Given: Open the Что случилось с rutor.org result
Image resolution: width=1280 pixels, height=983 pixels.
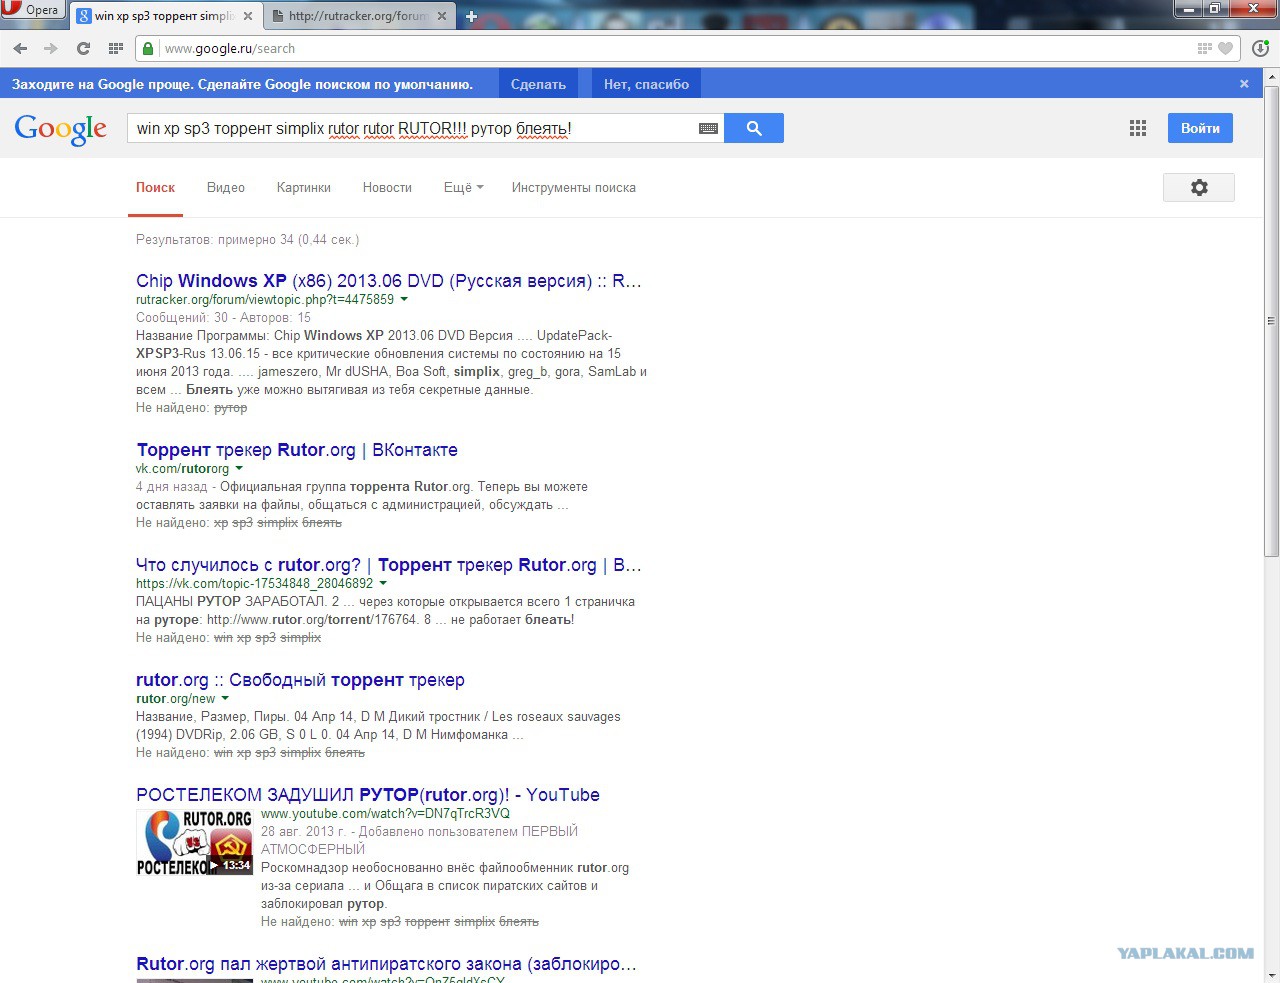Looking at the screenshot, I should pyautogui.click(x=389, y=564).
